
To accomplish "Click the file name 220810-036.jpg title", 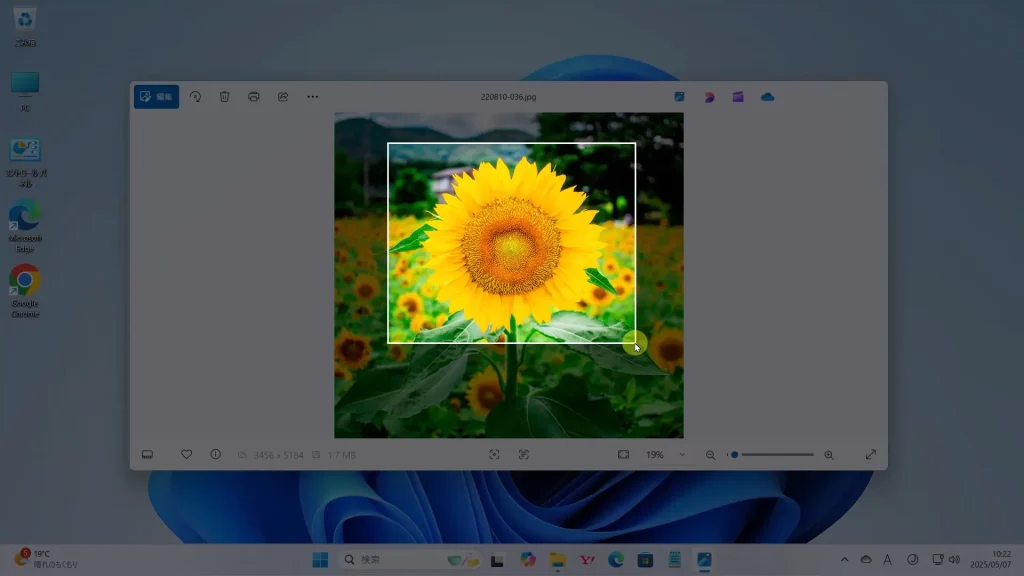I will pos(508,97).
